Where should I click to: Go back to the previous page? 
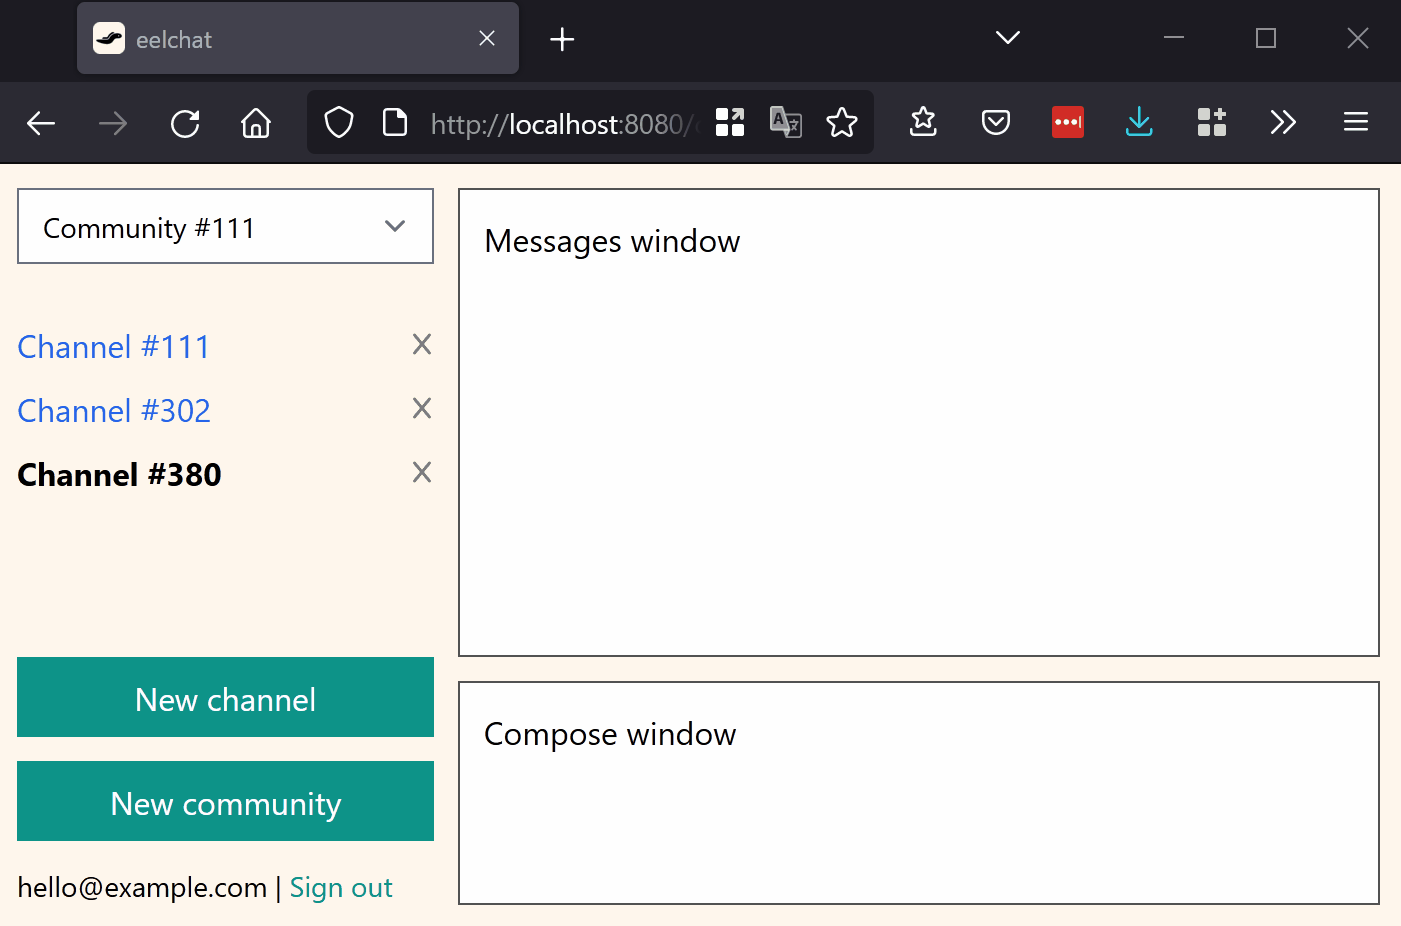point(41,123)
